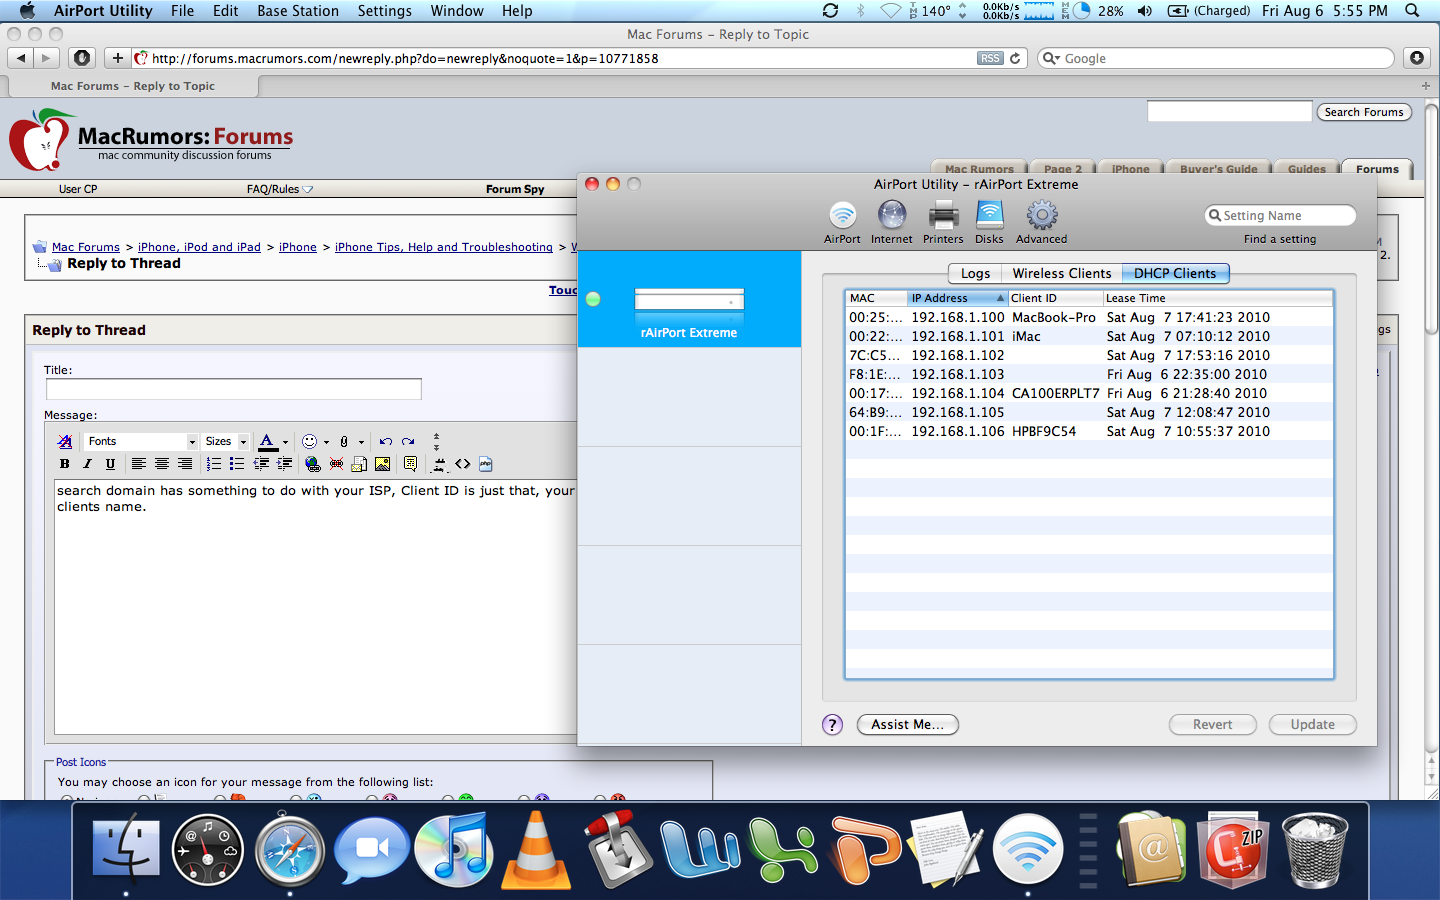The height and width of the screenshot is (900, 1440).
Task: Open the AirPort settings pane
Action: tap(842, 222)
